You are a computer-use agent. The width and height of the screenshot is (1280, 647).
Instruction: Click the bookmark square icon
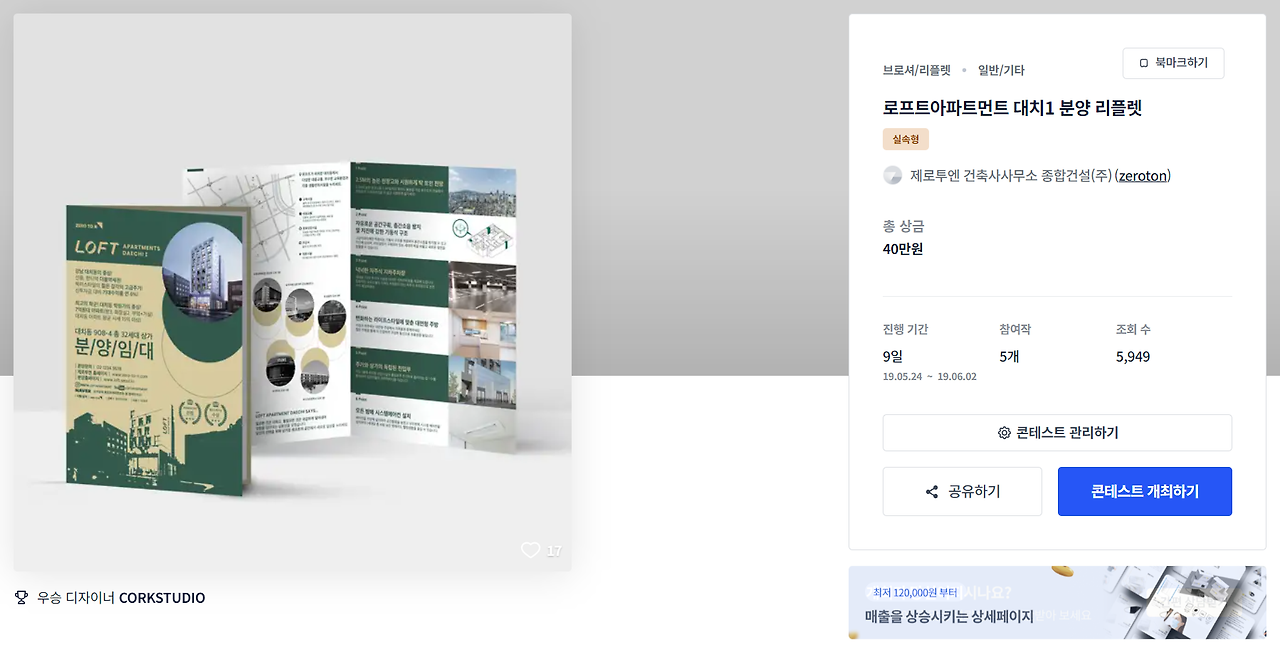pos(1144,63)
